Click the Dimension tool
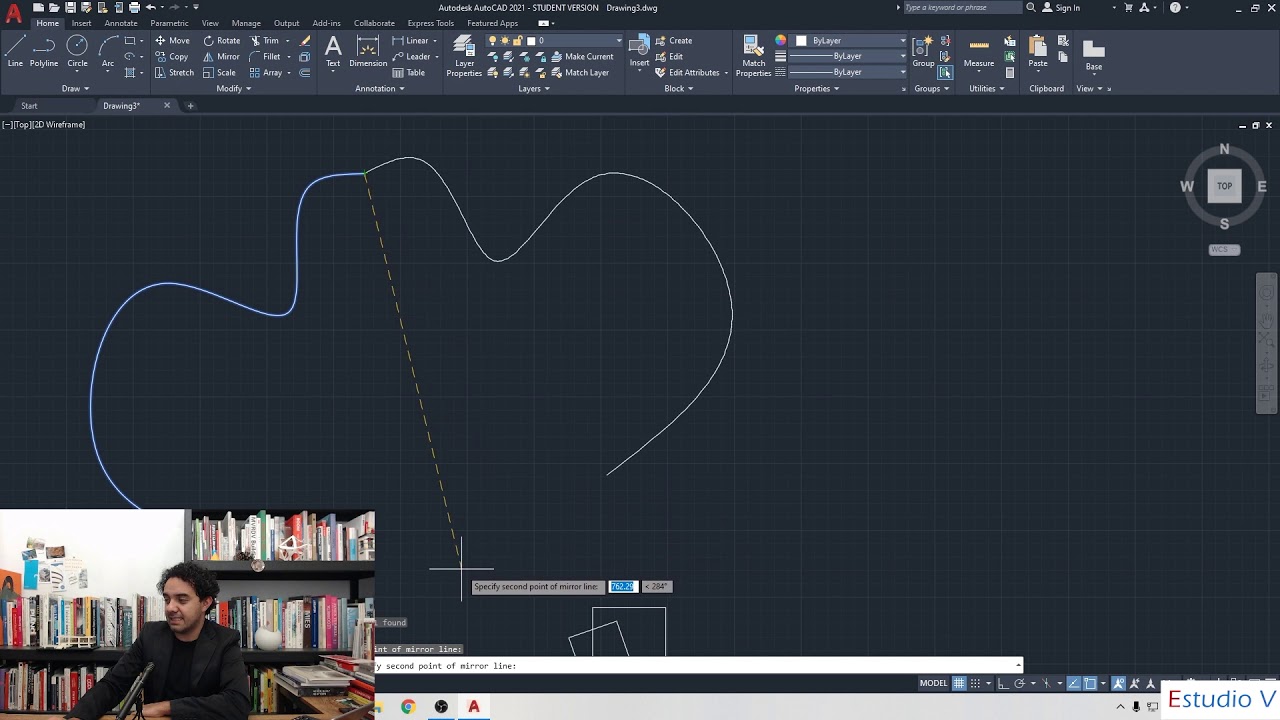1280x720 pixels. pos(368,52)
